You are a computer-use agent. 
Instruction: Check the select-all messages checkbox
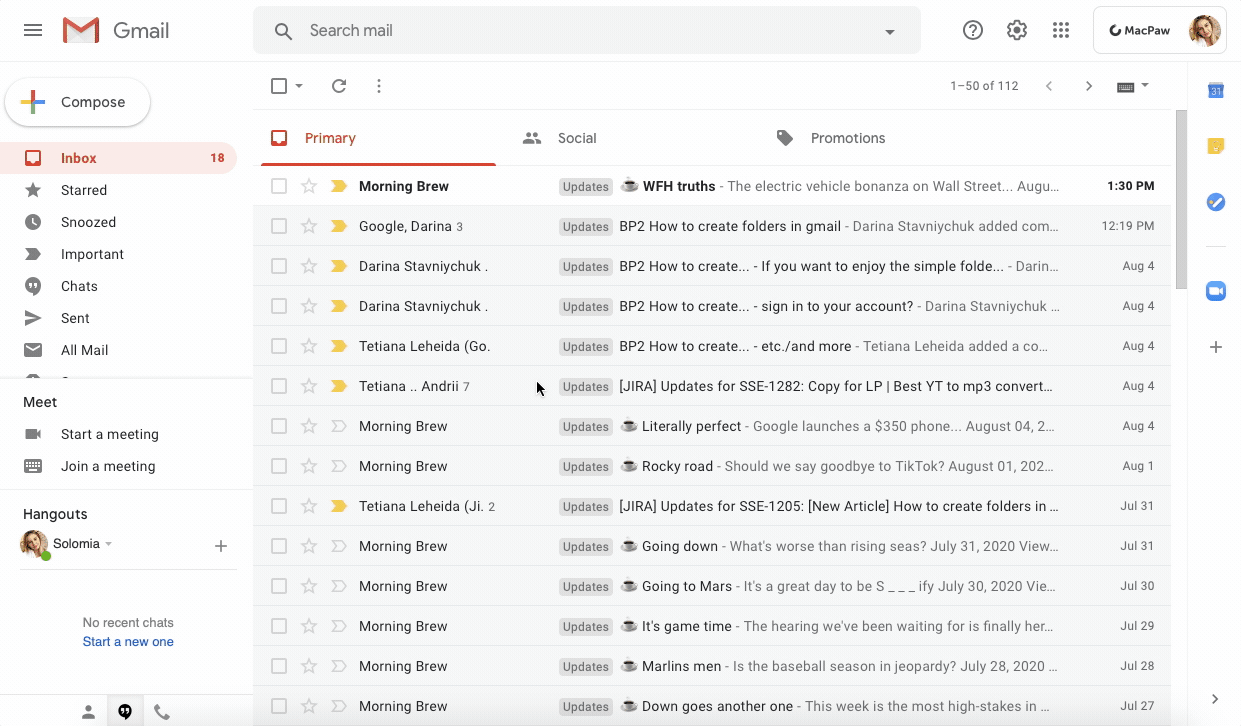[x=277, y=86]
